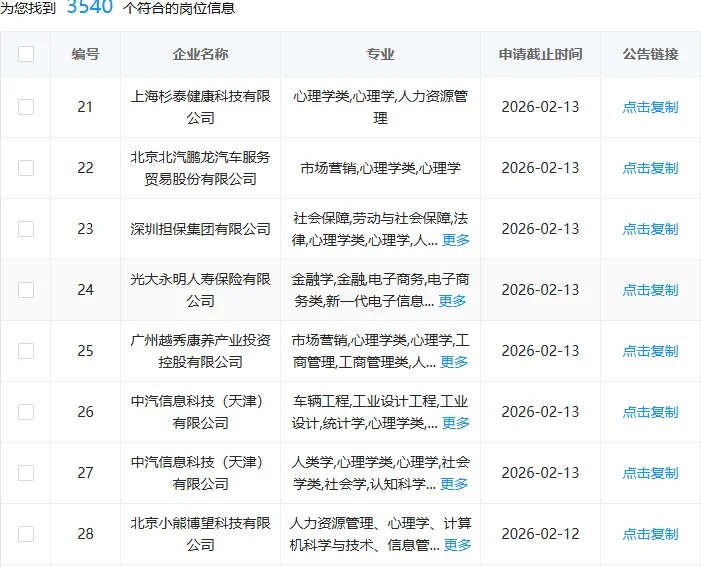This screenshot has height=567, width=701.
Task: Select the checkbox for row 28
Action: (x=26, y=534)
